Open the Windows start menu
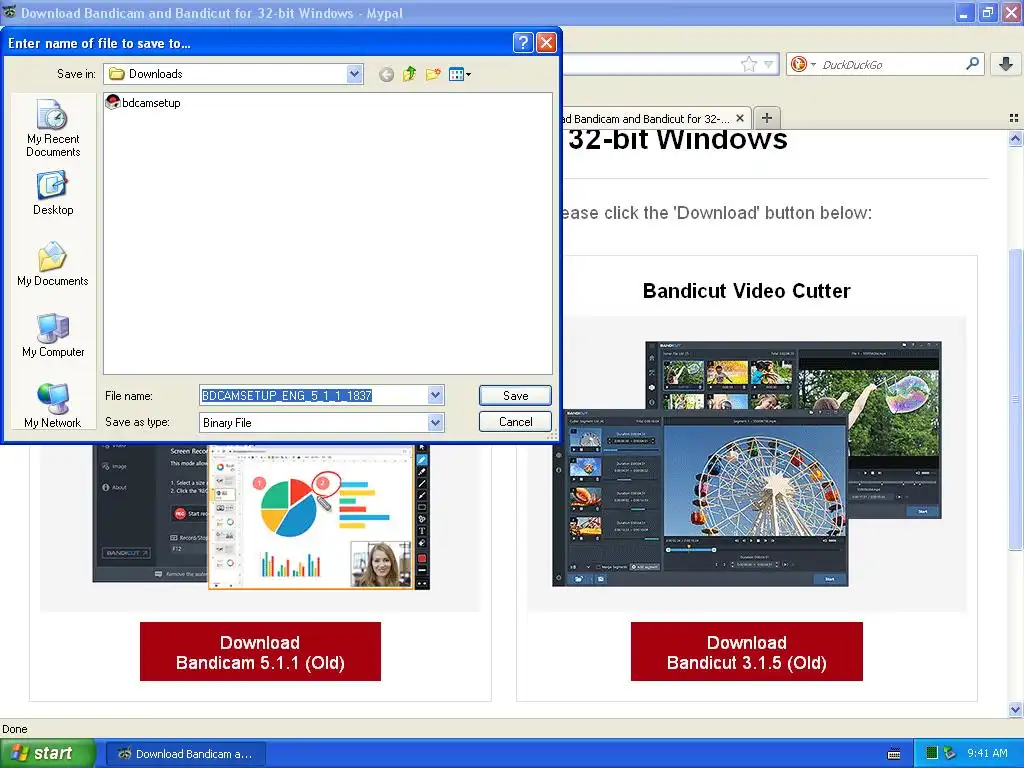 click(47, 754)
